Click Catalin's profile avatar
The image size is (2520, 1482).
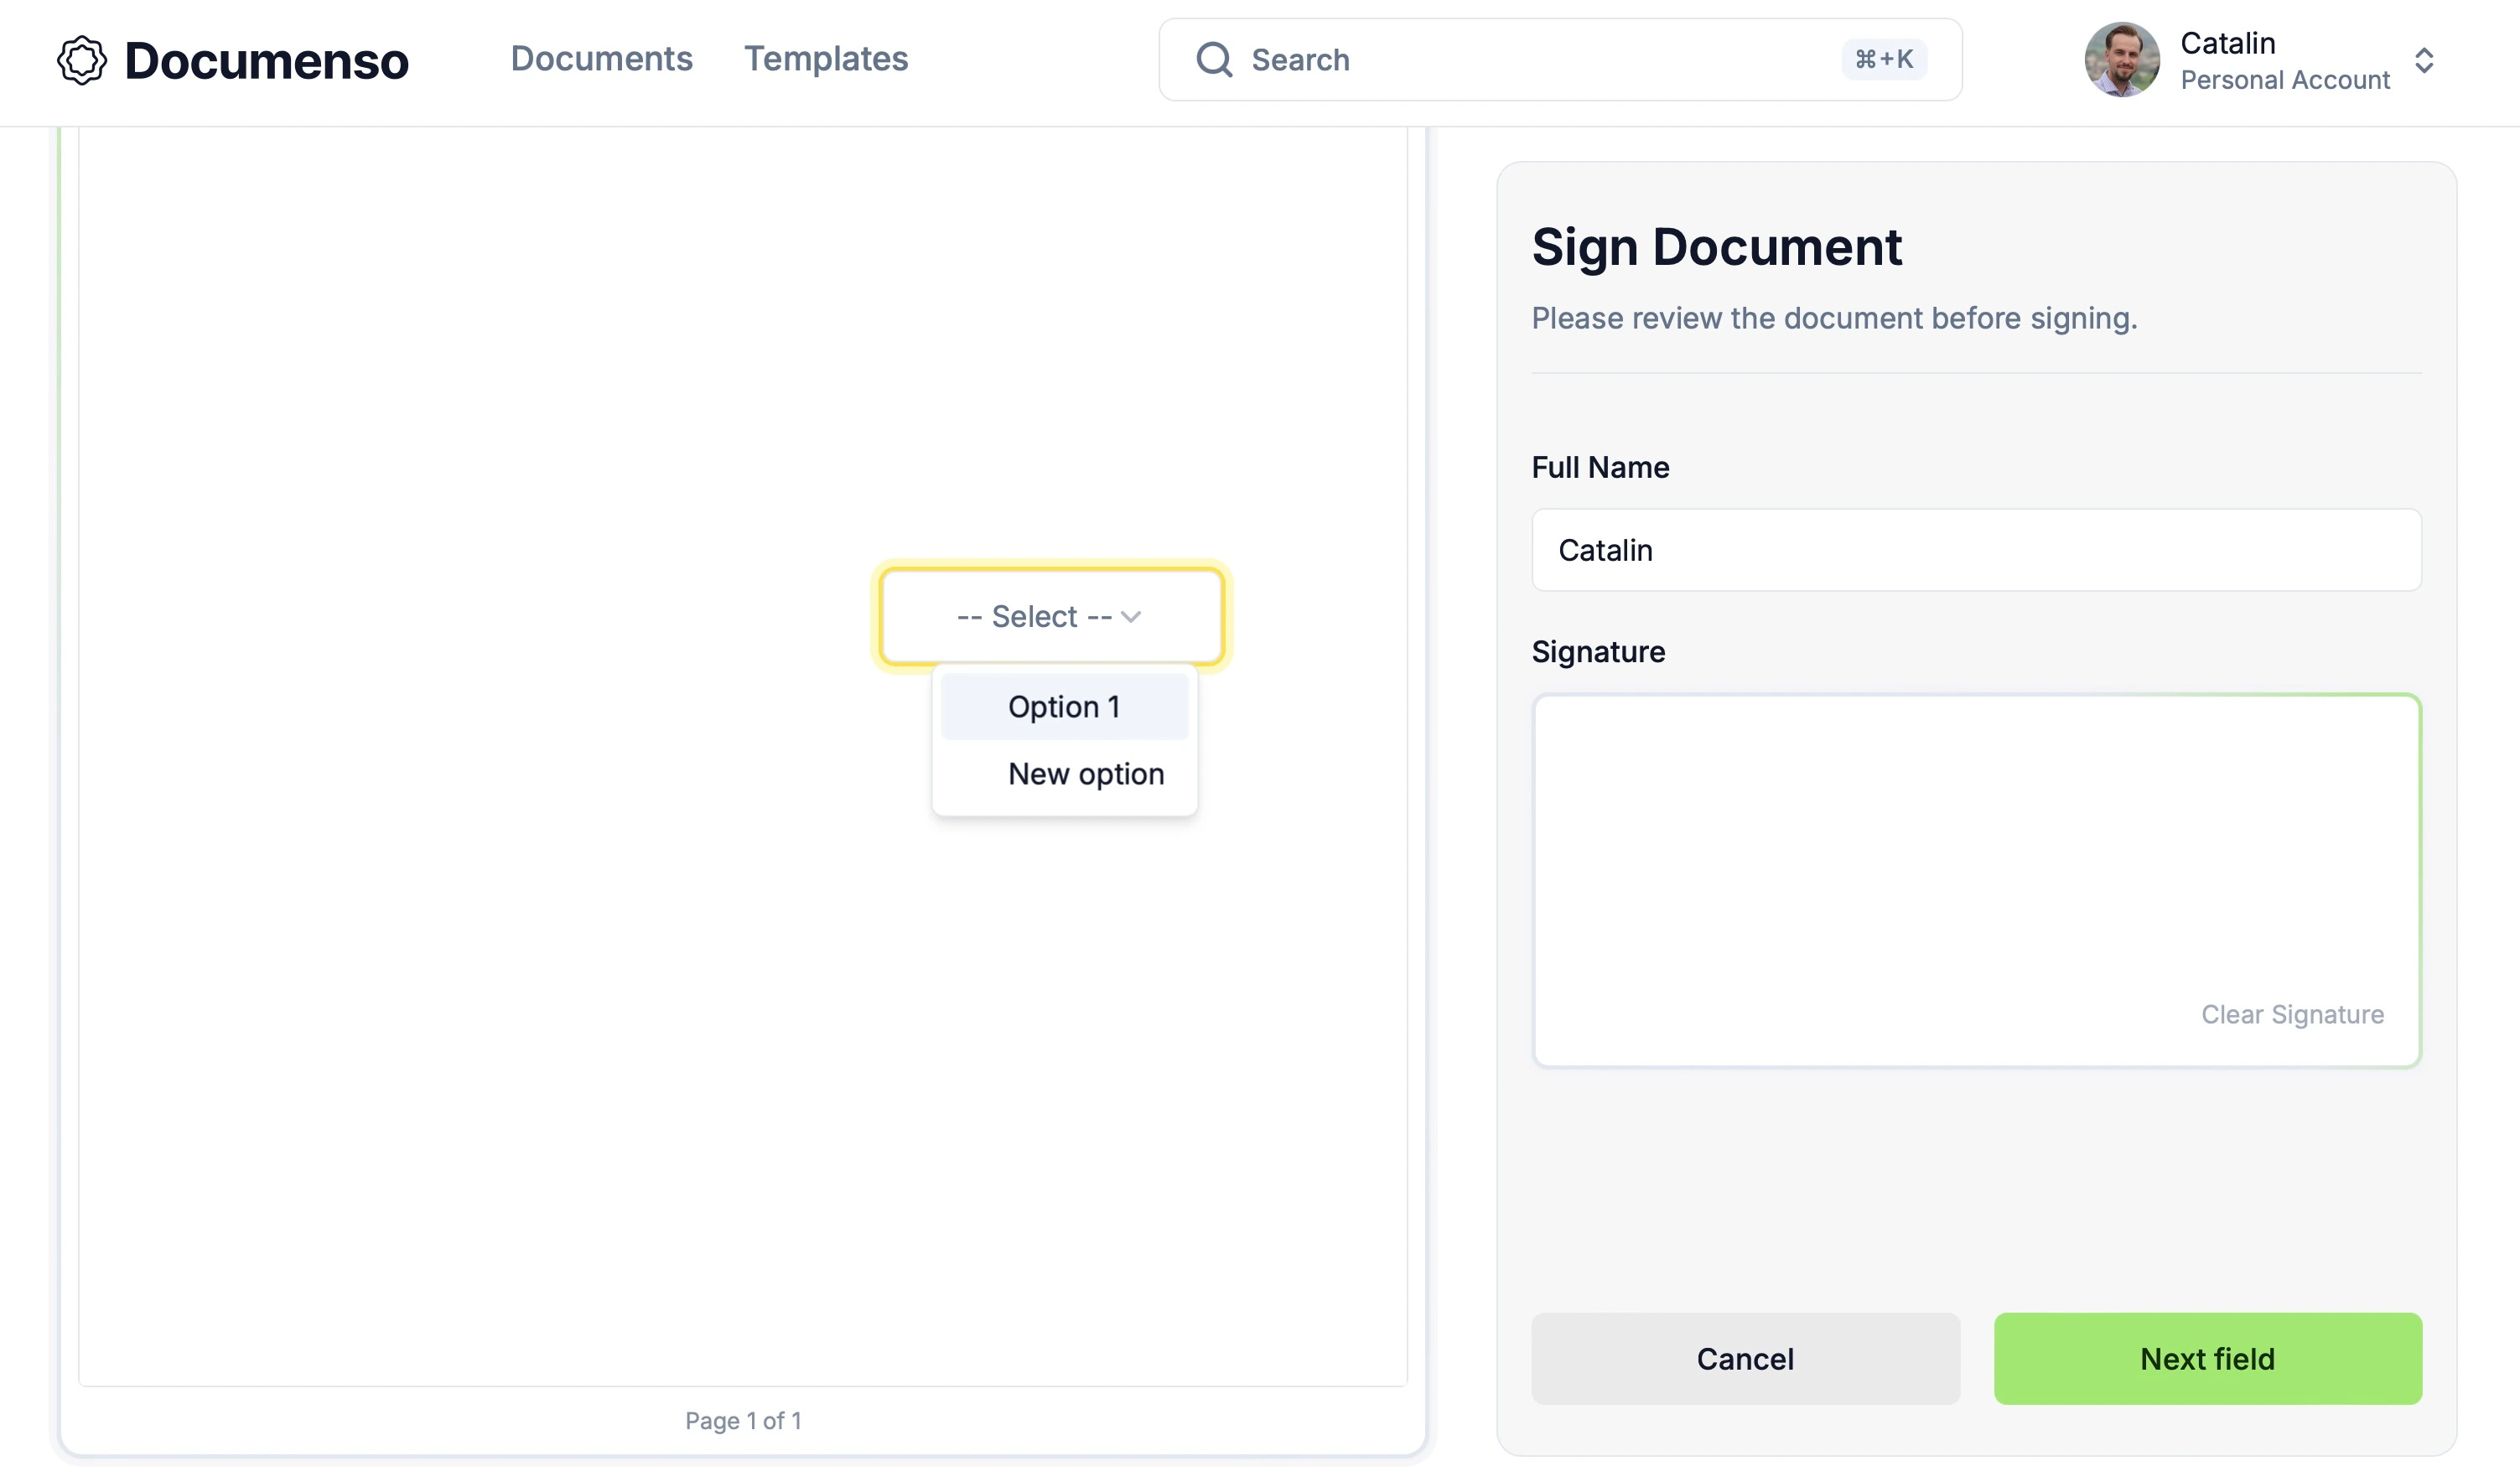click(2121, 60)
